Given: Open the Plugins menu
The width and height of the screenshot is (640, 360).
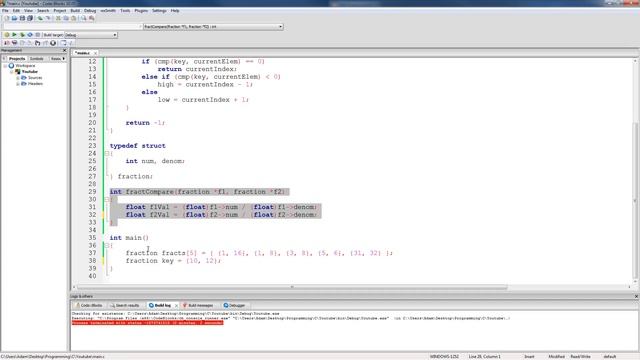Looking at the screenshot, I should [x=141, y=11].
